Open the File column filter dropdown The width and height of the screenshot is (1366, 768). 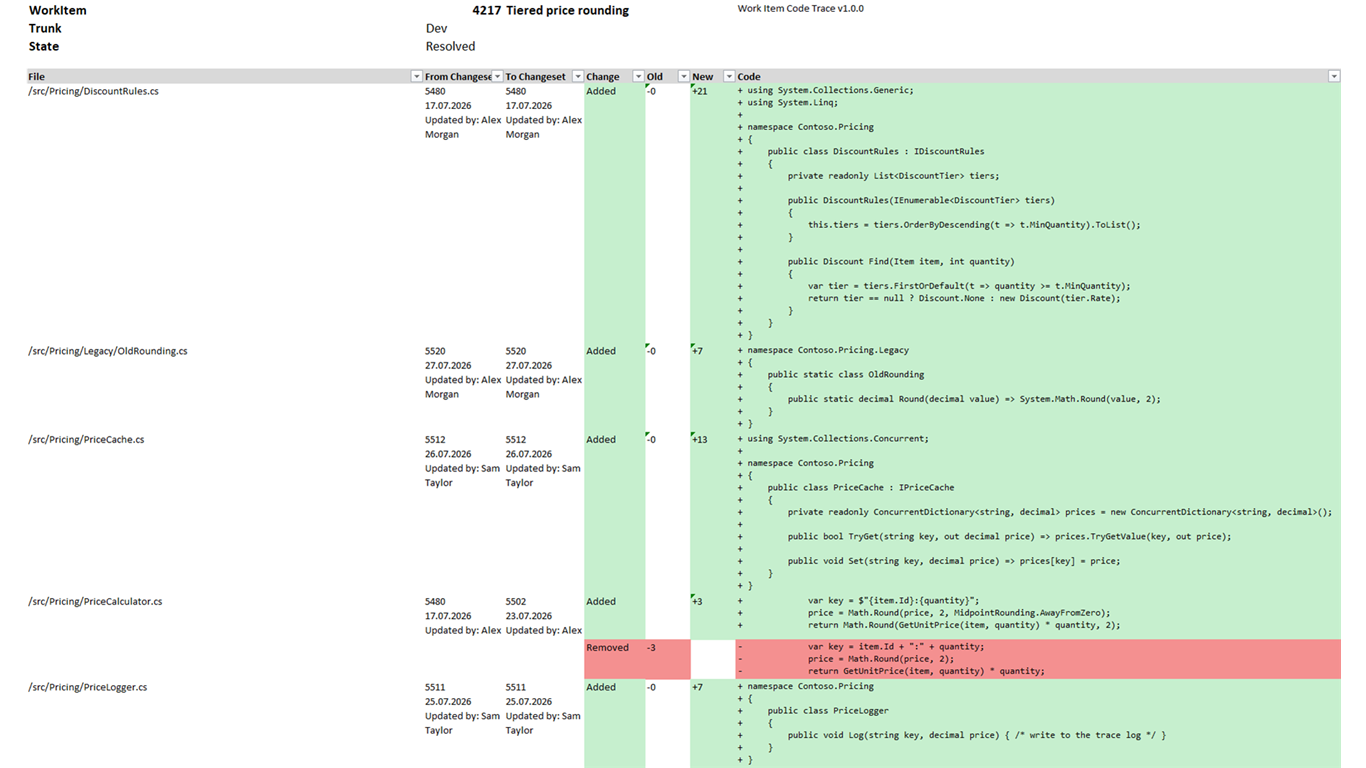click(417, 77)
